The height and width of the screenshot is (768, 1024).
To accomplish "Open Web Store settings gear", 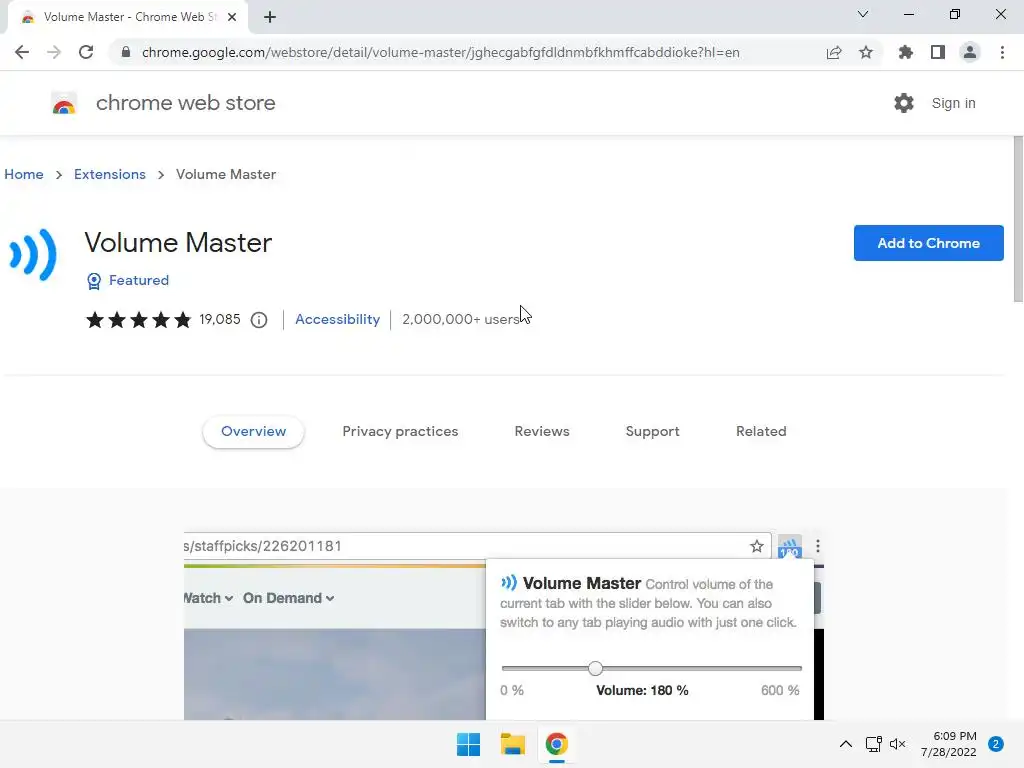I will [x=904, y=103].
